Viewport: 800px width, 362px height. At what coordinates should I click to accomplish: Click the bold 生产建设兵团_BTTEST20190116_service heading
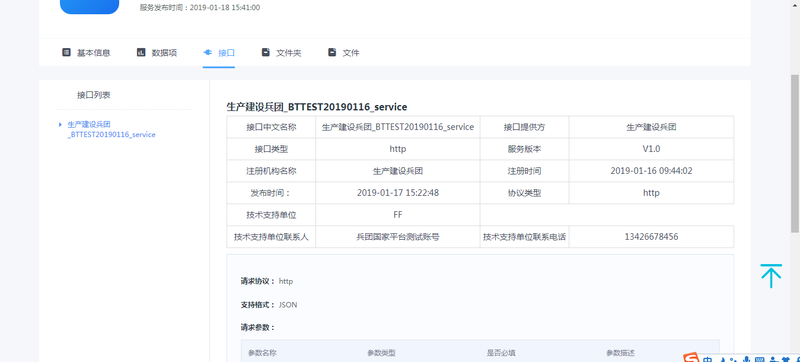[317, 107]
